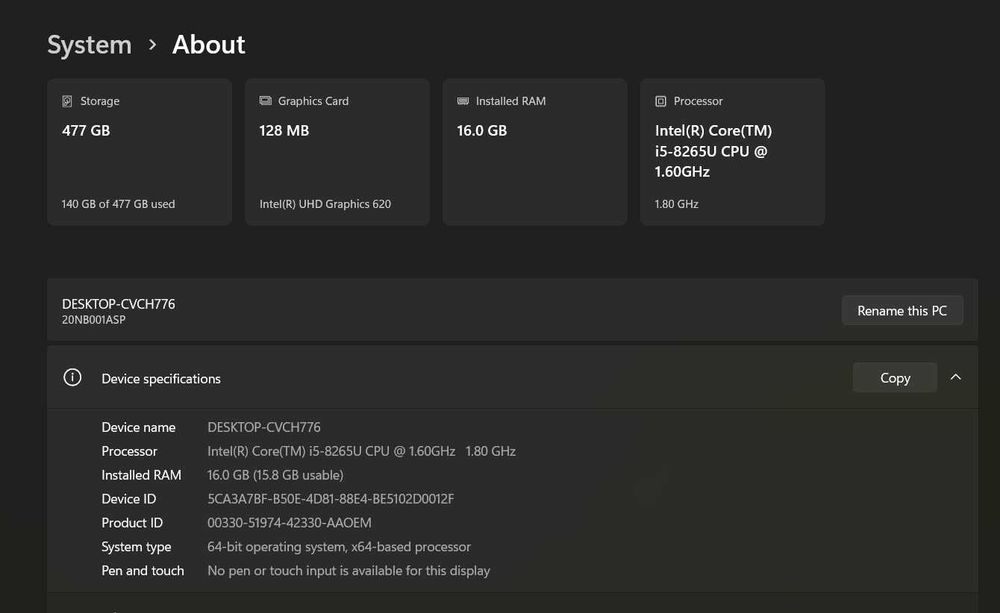Go back to System in breadcrumb
Viewport: 1000px width, 613px height.
click(89, 45)
